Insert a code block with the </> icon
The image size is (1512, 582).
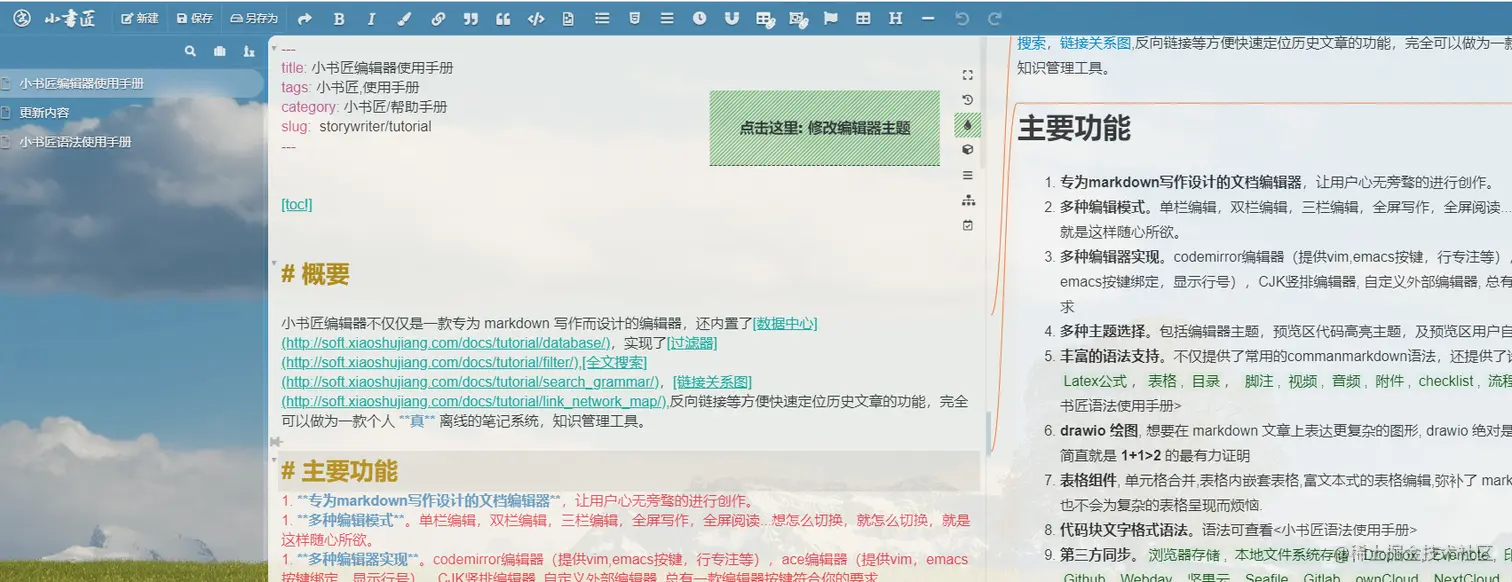[536, 19]
